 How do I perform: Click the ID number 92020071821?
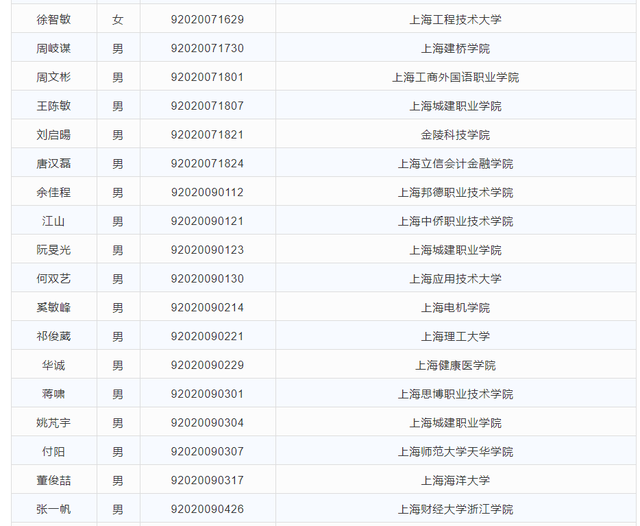point(207,135)
